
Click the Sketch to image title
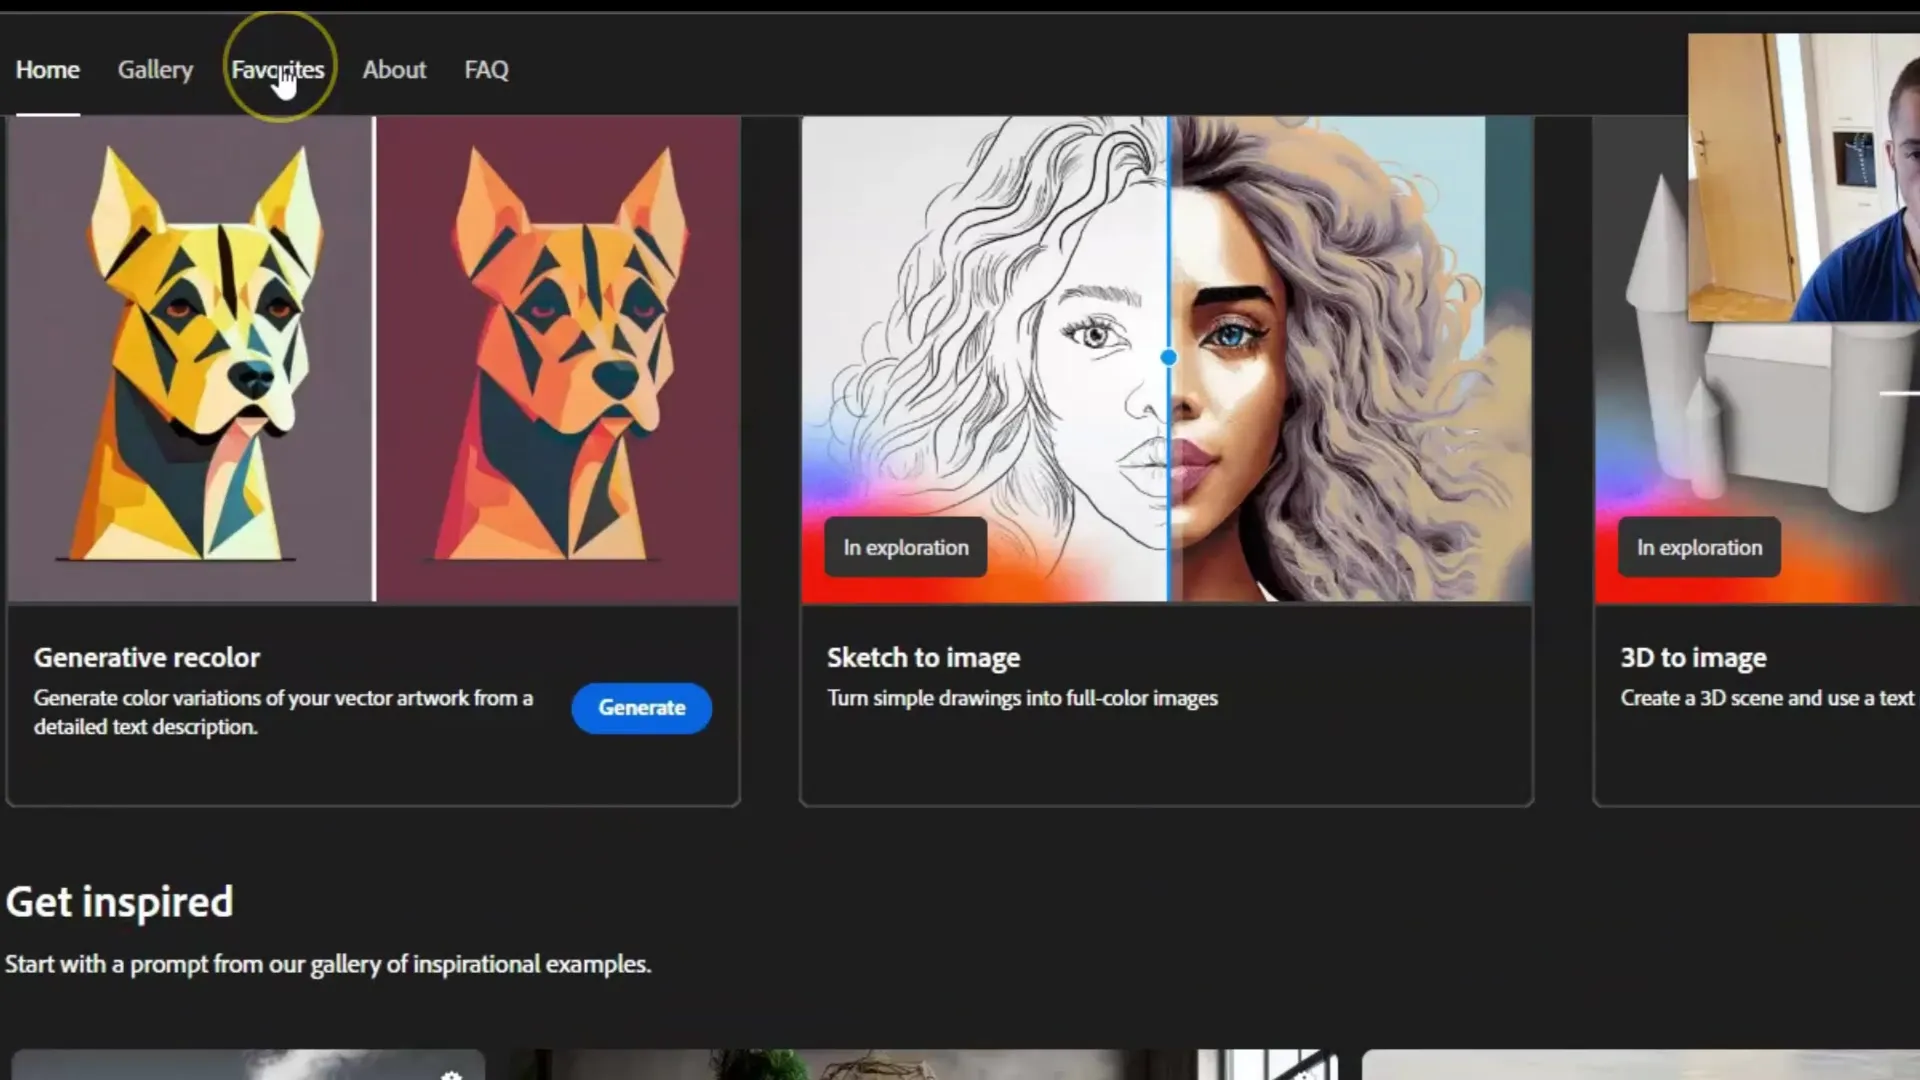pyautogui.click(x=924, y=658)
